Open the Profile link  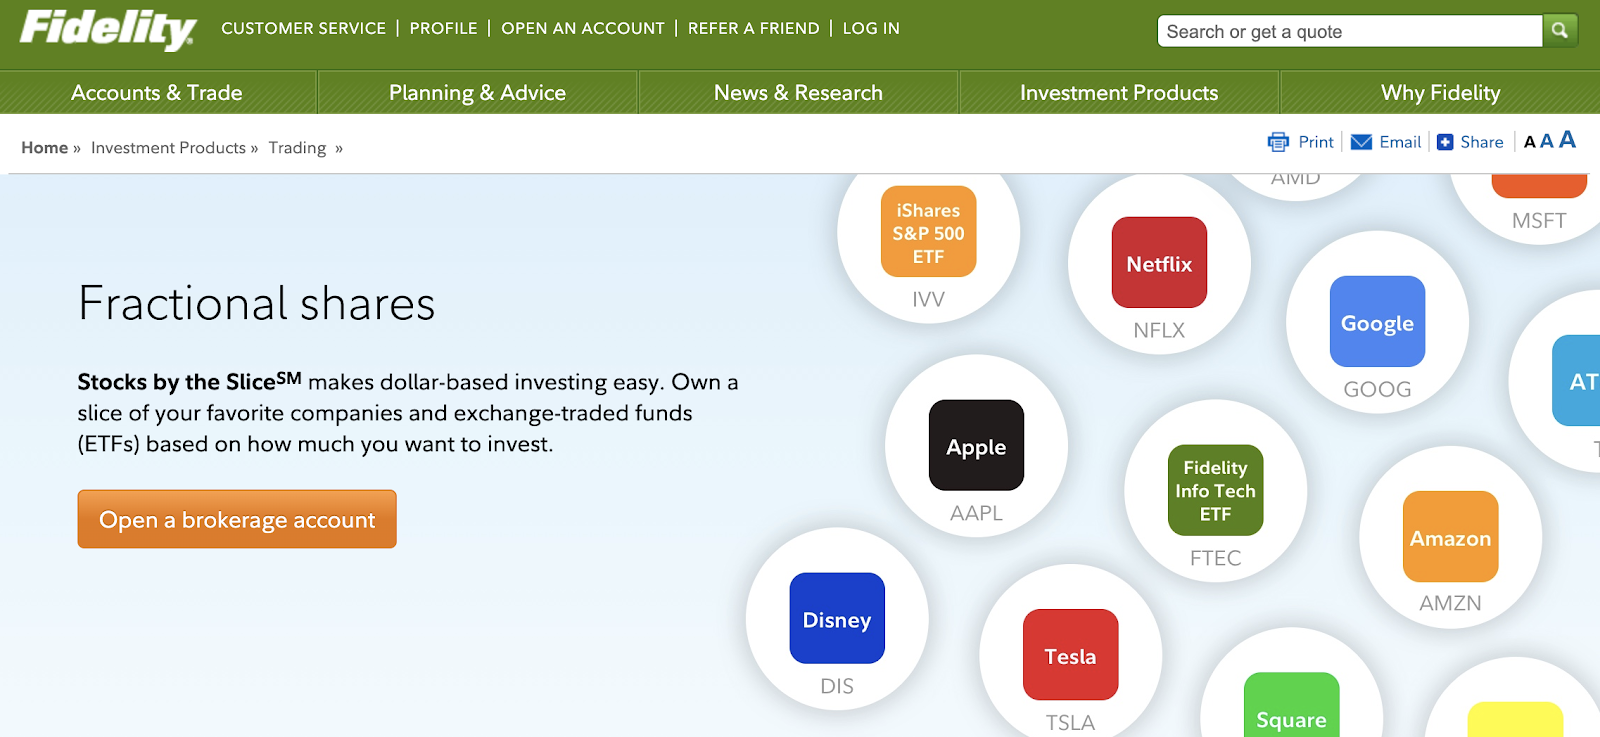443,28
